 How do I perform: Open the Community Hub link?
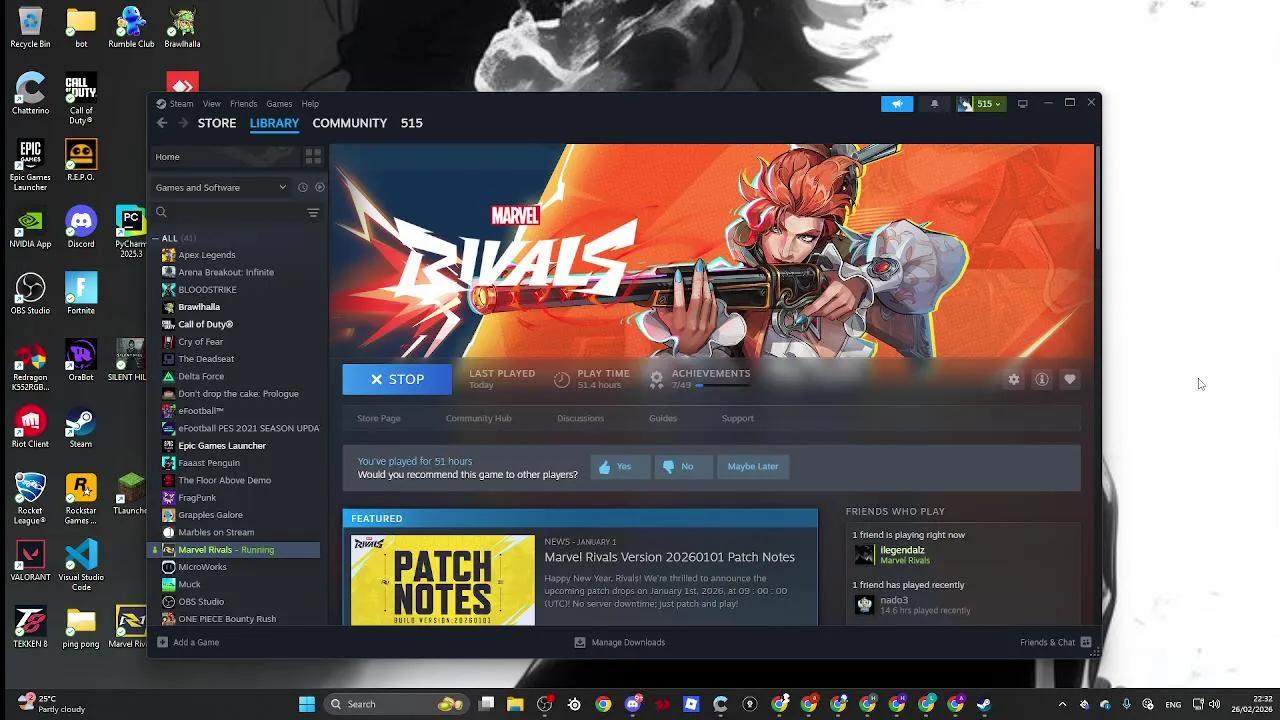(478, 418)
